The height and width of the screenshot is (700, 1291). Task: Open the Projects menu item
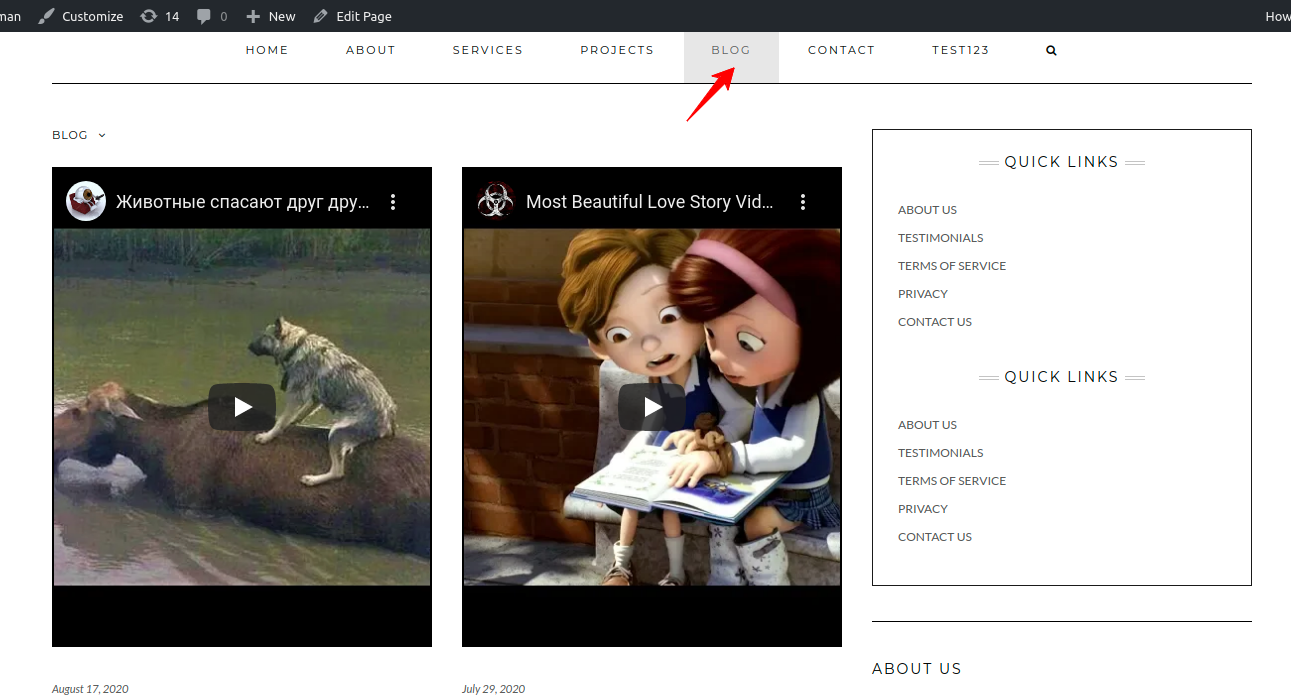click(617, 50)
